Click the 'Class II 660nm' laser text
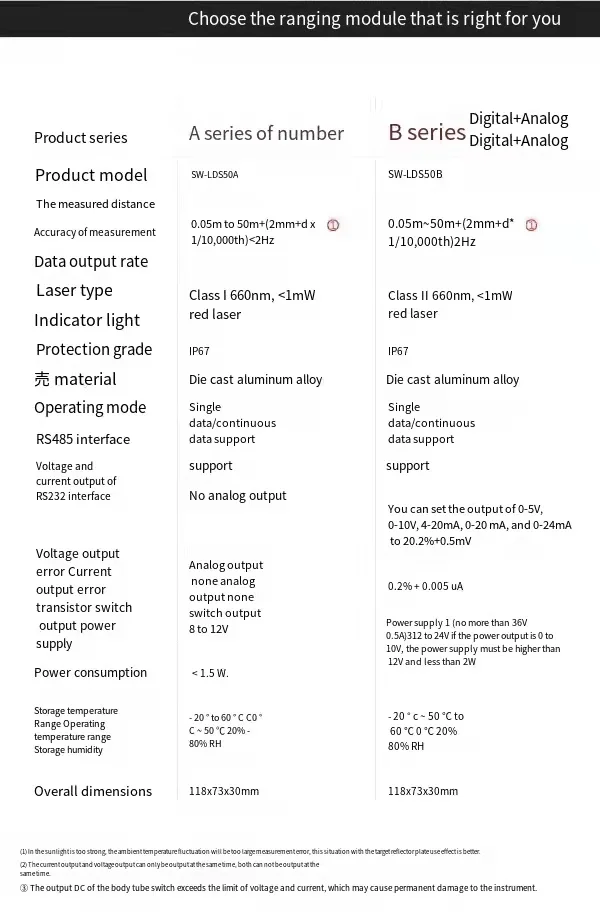 coord(449,295)
